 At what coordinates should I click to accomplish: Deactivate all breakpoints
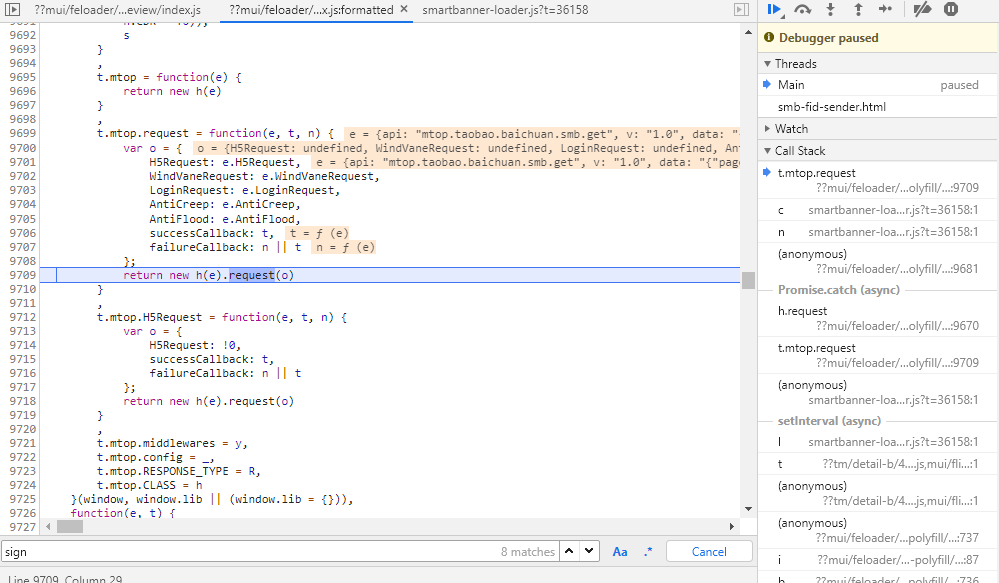922,10
